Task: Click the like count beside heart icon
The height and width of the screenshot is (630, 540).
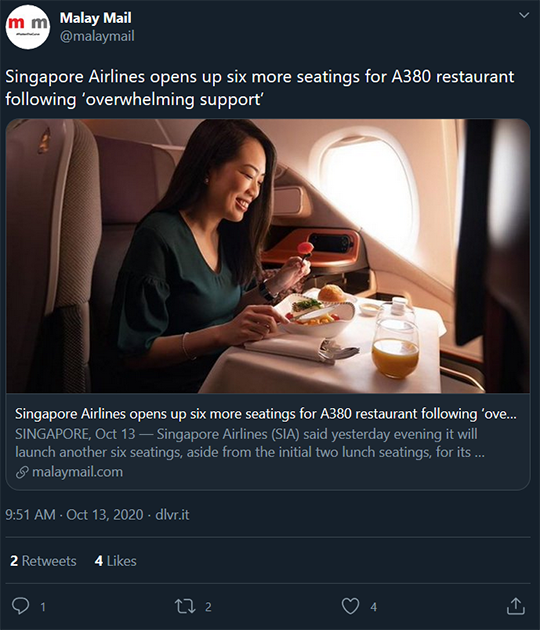Action: pos(374,607)
